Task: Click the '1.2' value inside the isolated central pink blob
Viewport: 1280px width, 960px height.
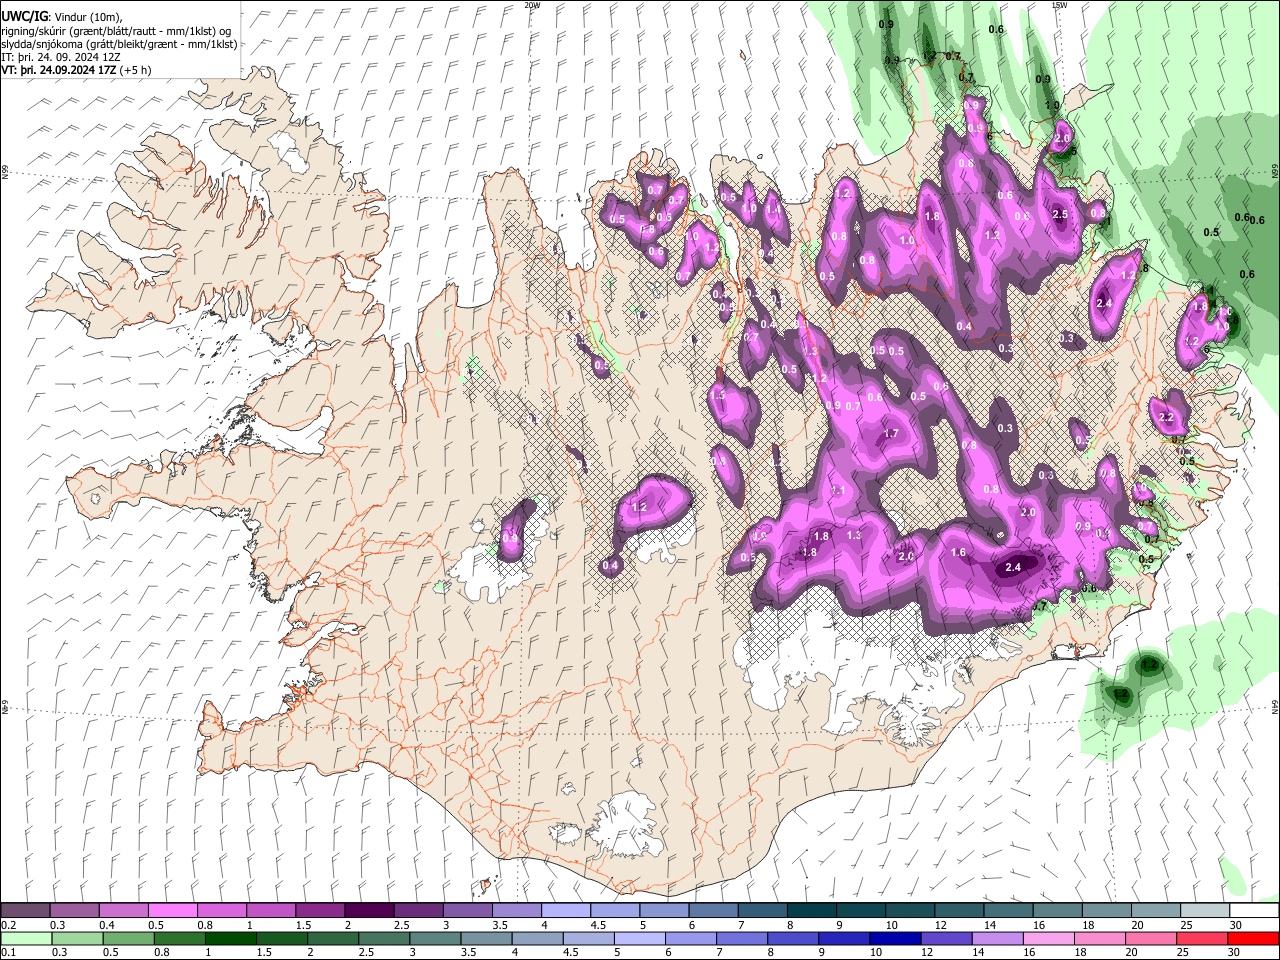Action: pyautogui.click(x=640, y=508)
